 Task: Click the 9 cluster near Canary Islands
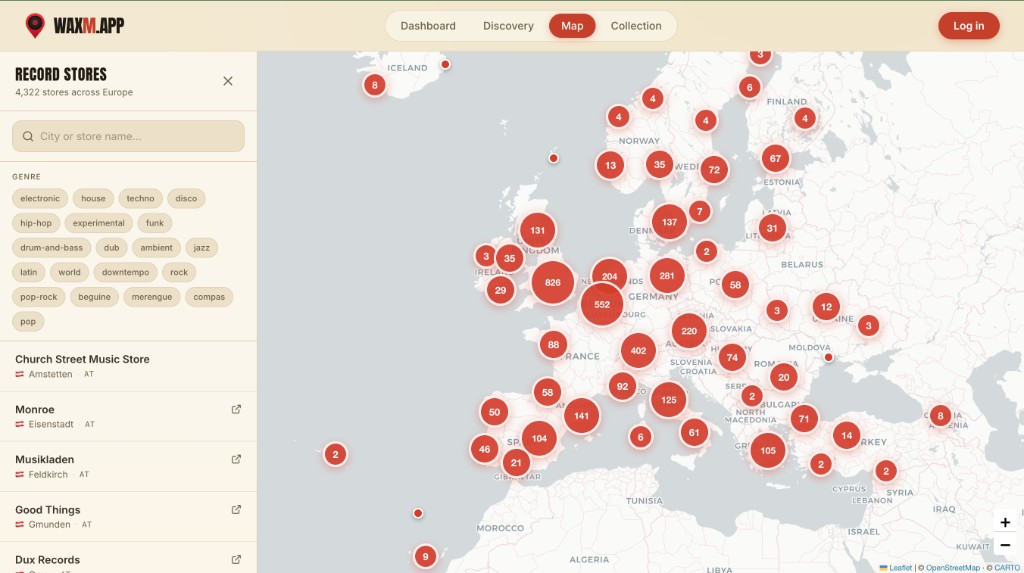click(425, 557)
